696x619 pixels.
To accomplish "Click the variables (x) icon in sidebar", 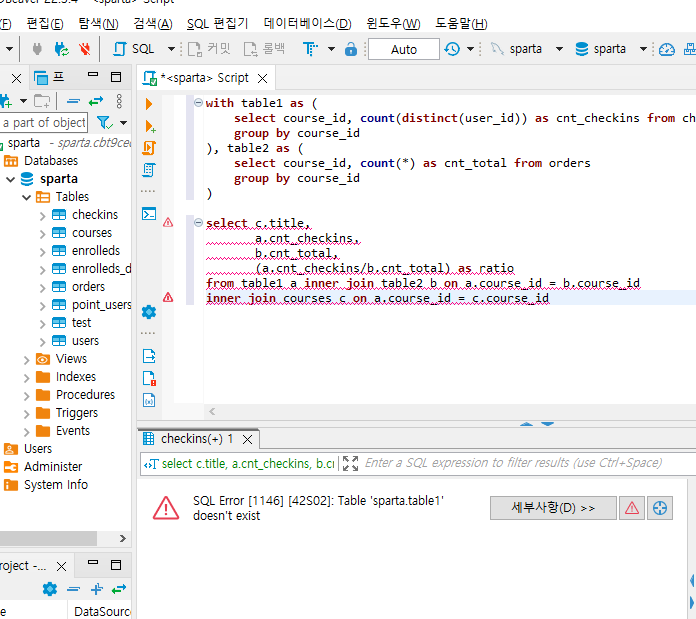I will (x=149, y=400).
